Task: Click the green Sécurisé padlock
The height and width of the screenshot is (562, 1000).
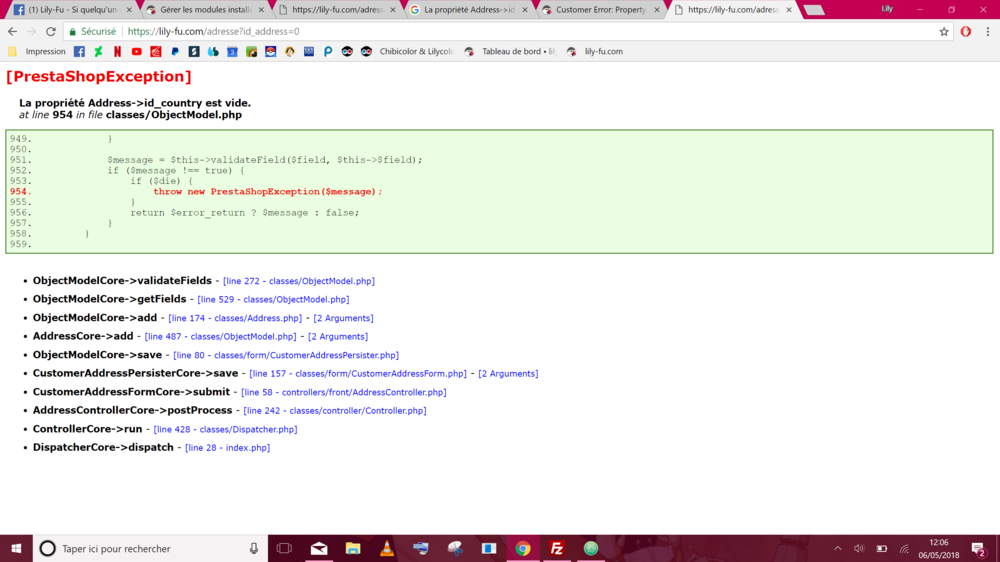Action: coord(73,31)
